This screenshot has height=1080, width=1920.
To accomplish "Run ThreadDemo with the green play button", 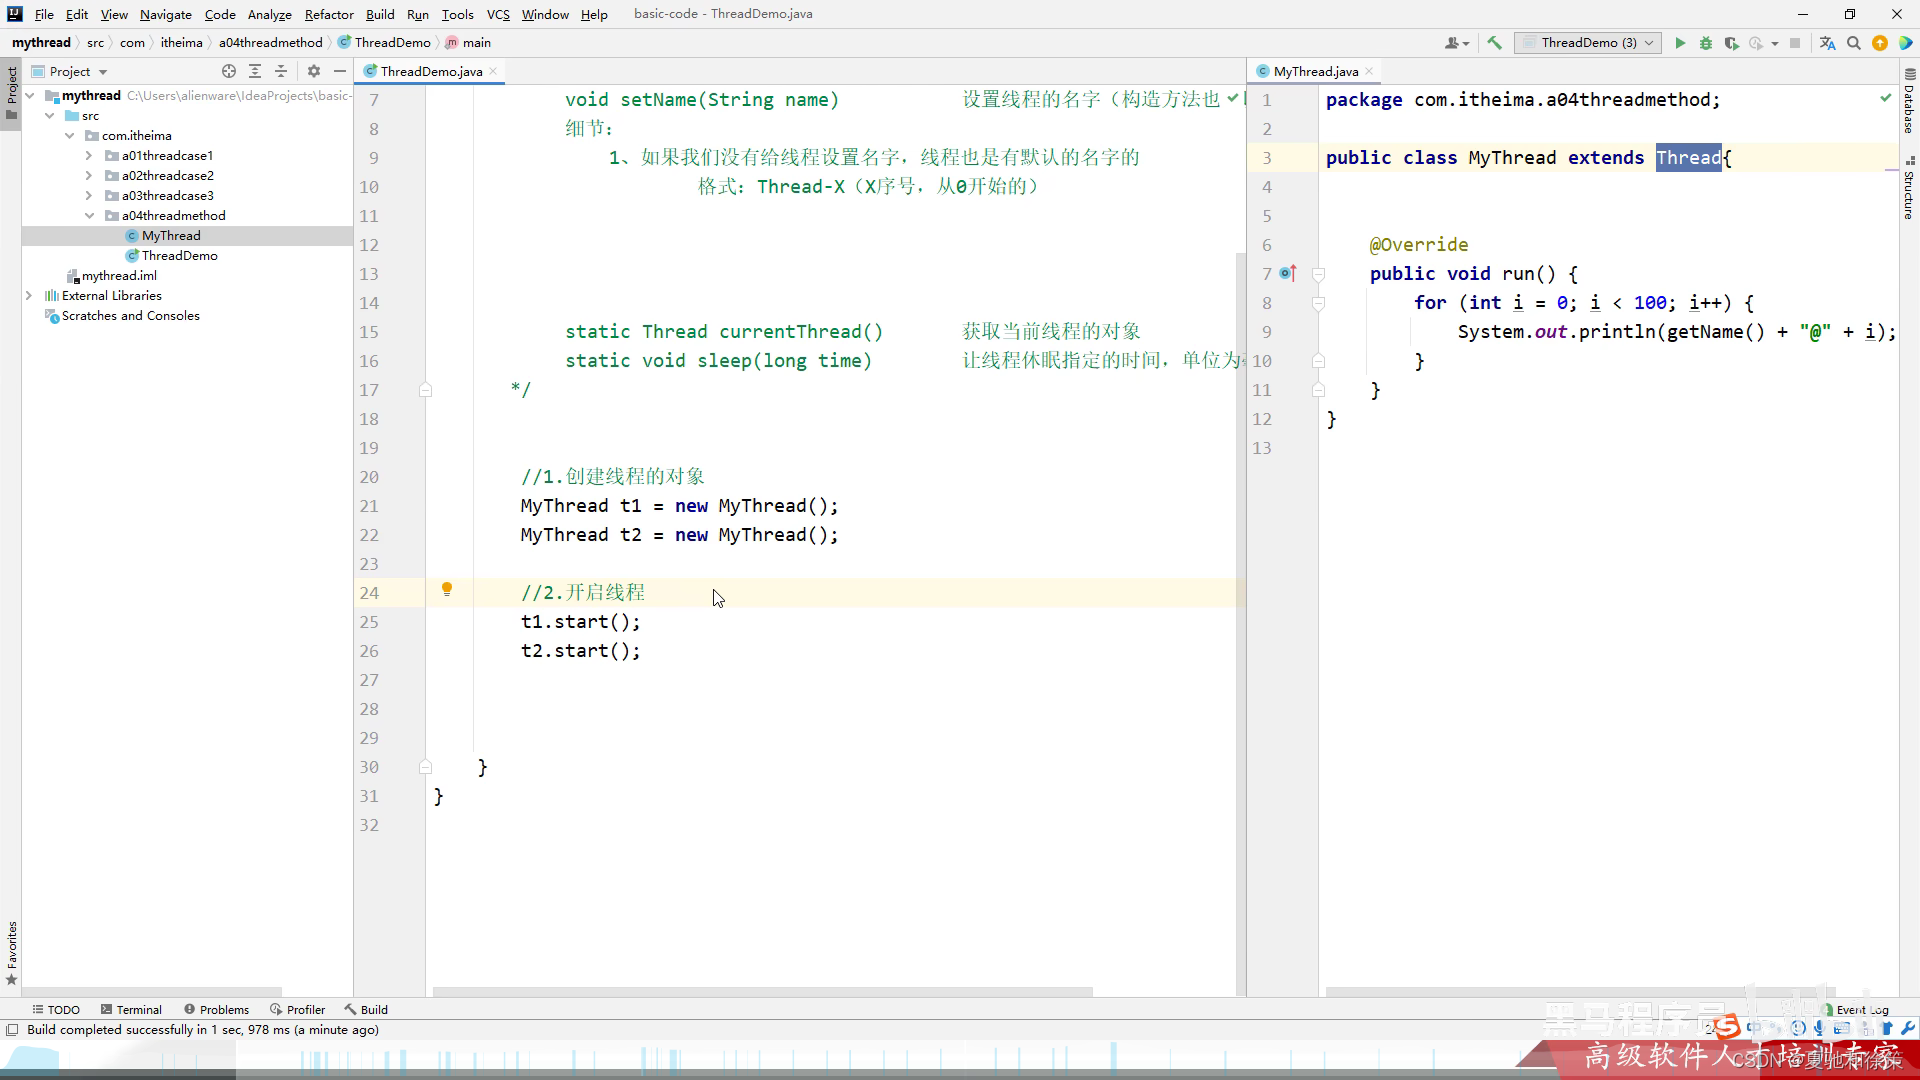I will pyautogui.click(x=1680, y=43).
